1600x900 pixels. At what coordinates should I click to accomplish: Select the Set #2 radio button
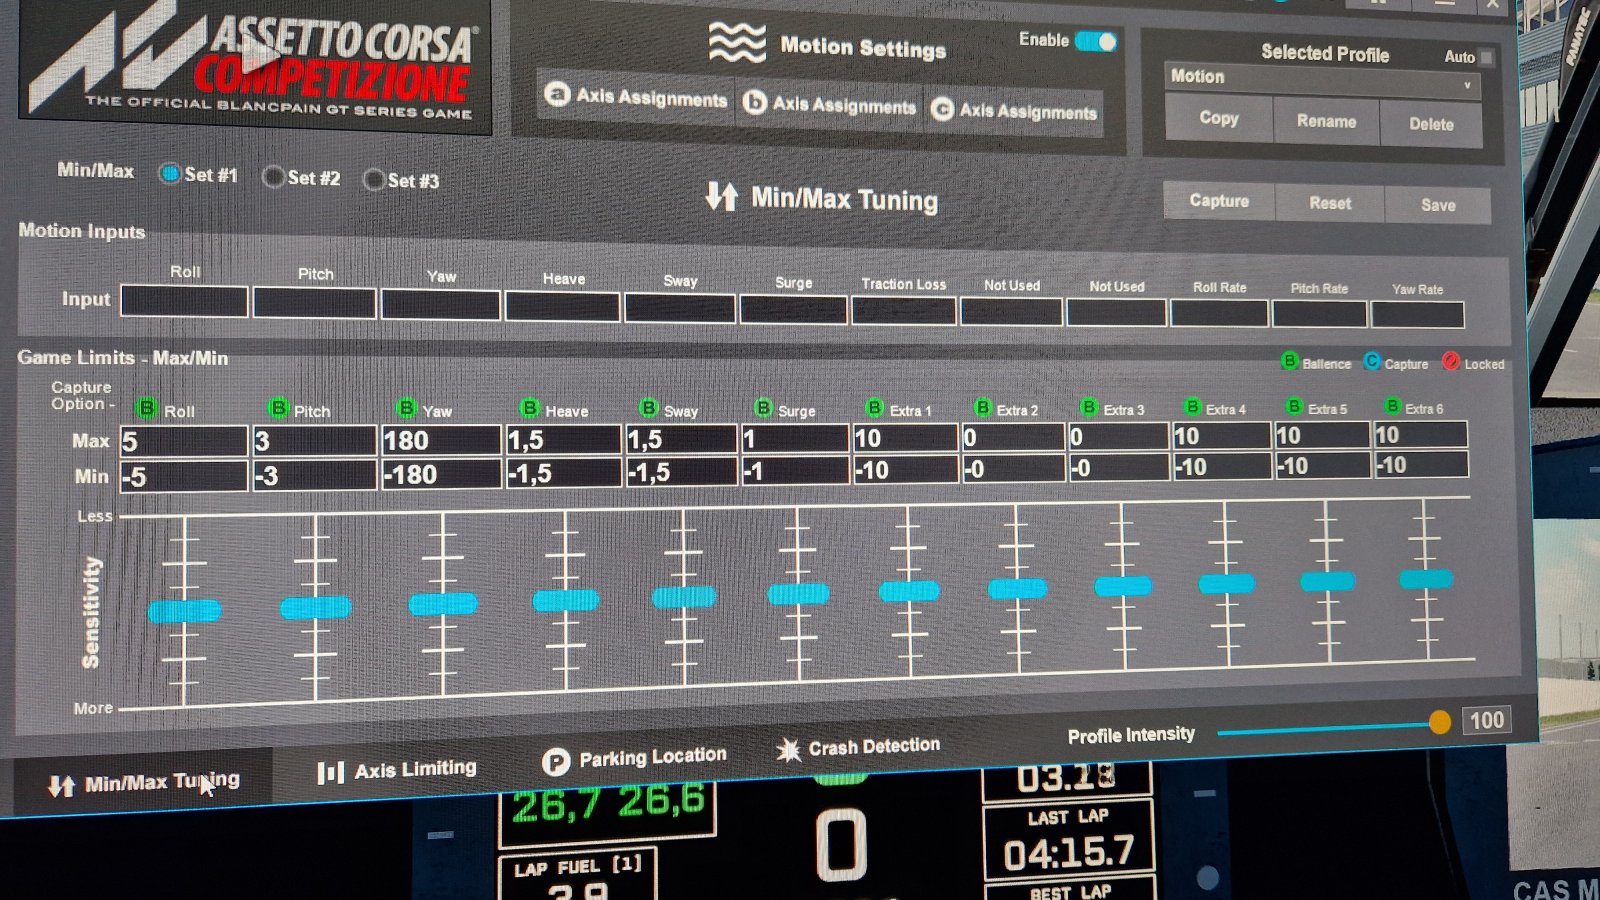click(x=273, y=177)
